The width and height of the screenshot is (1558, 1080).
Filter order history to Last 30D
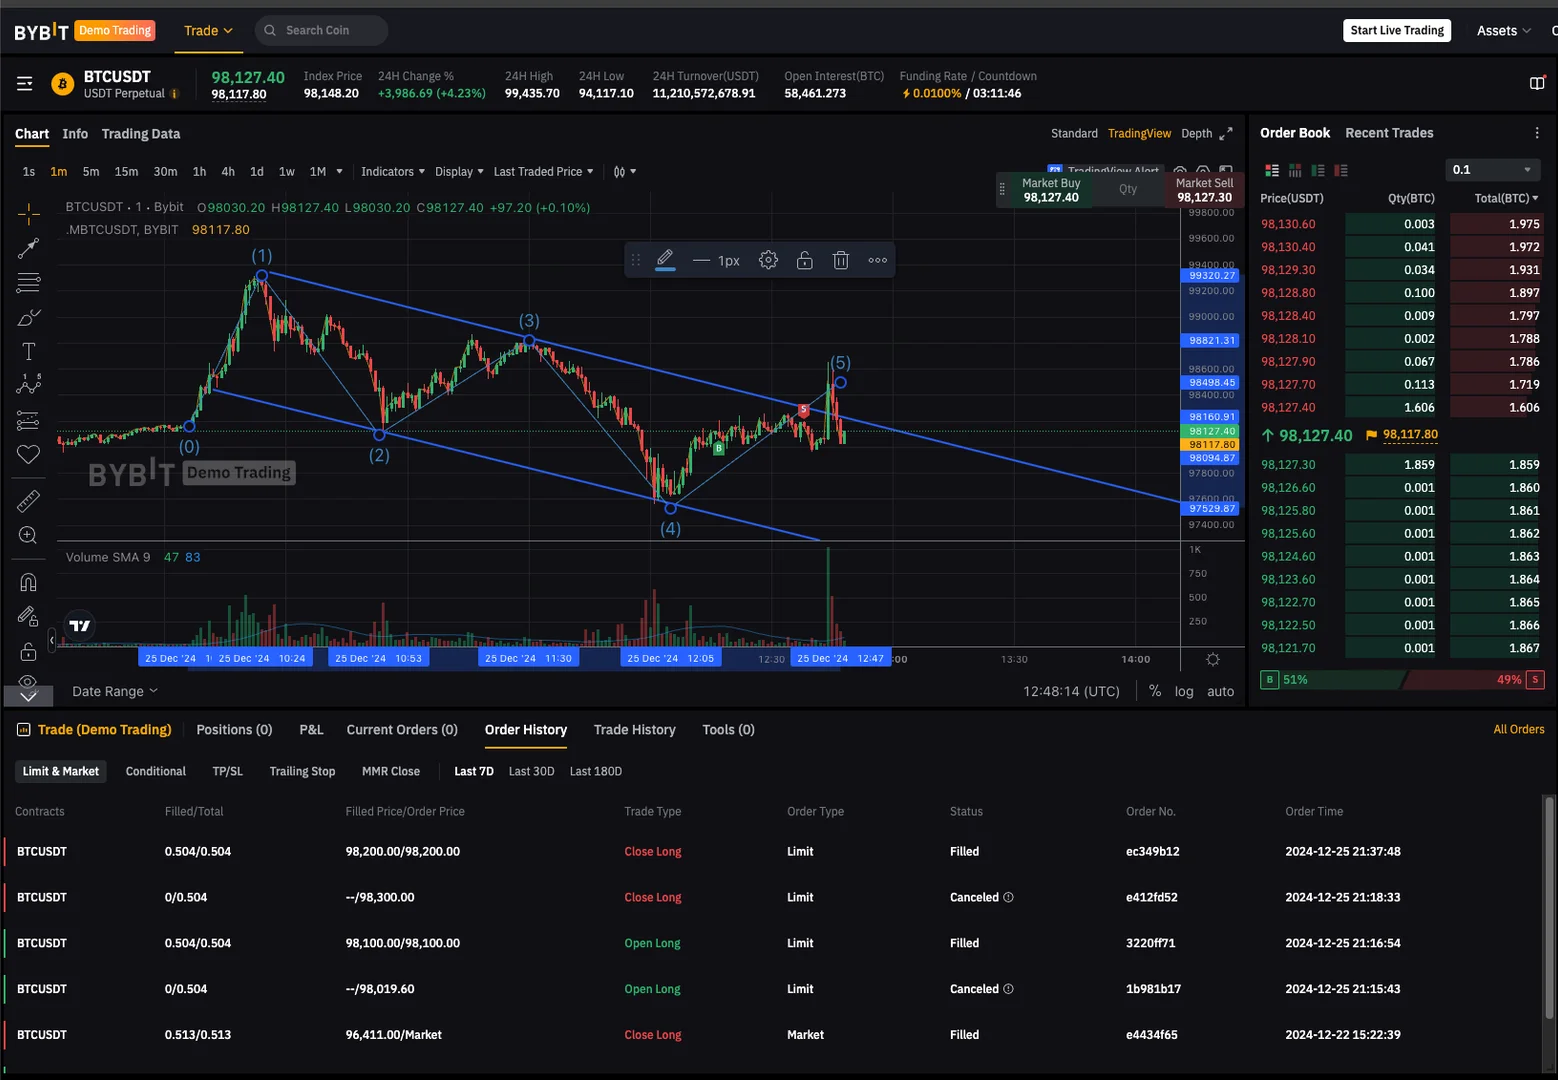point(531,772)
